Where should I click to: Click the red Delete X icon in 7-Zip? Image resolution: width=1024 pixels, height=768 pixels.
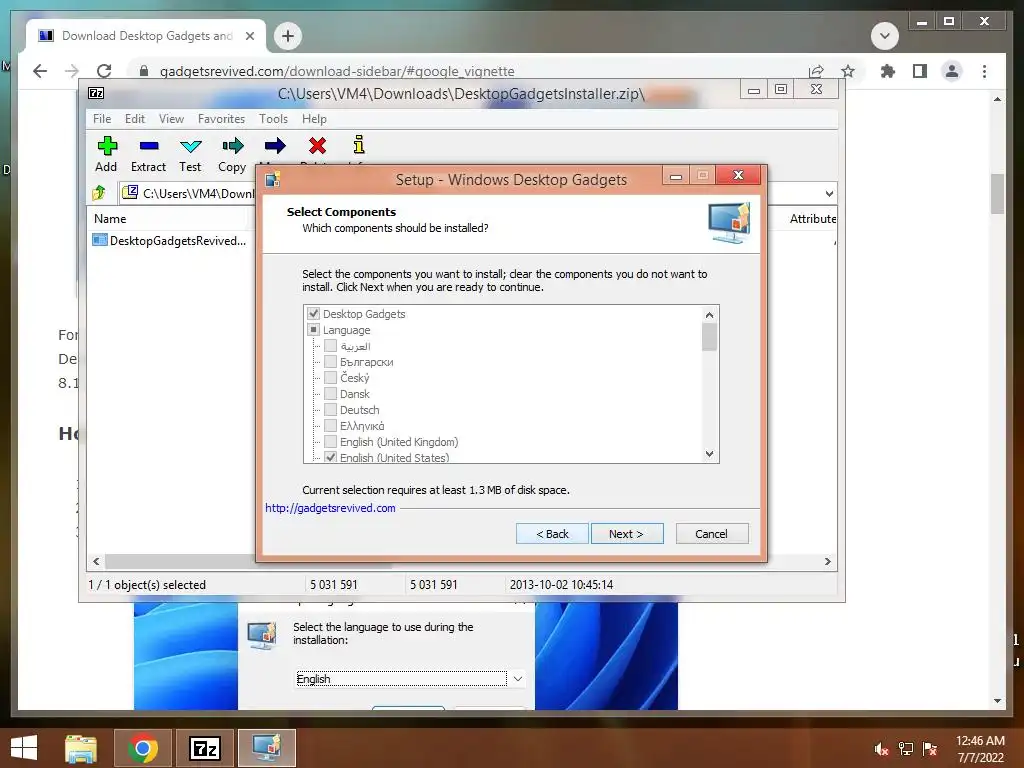click(317, 146)
